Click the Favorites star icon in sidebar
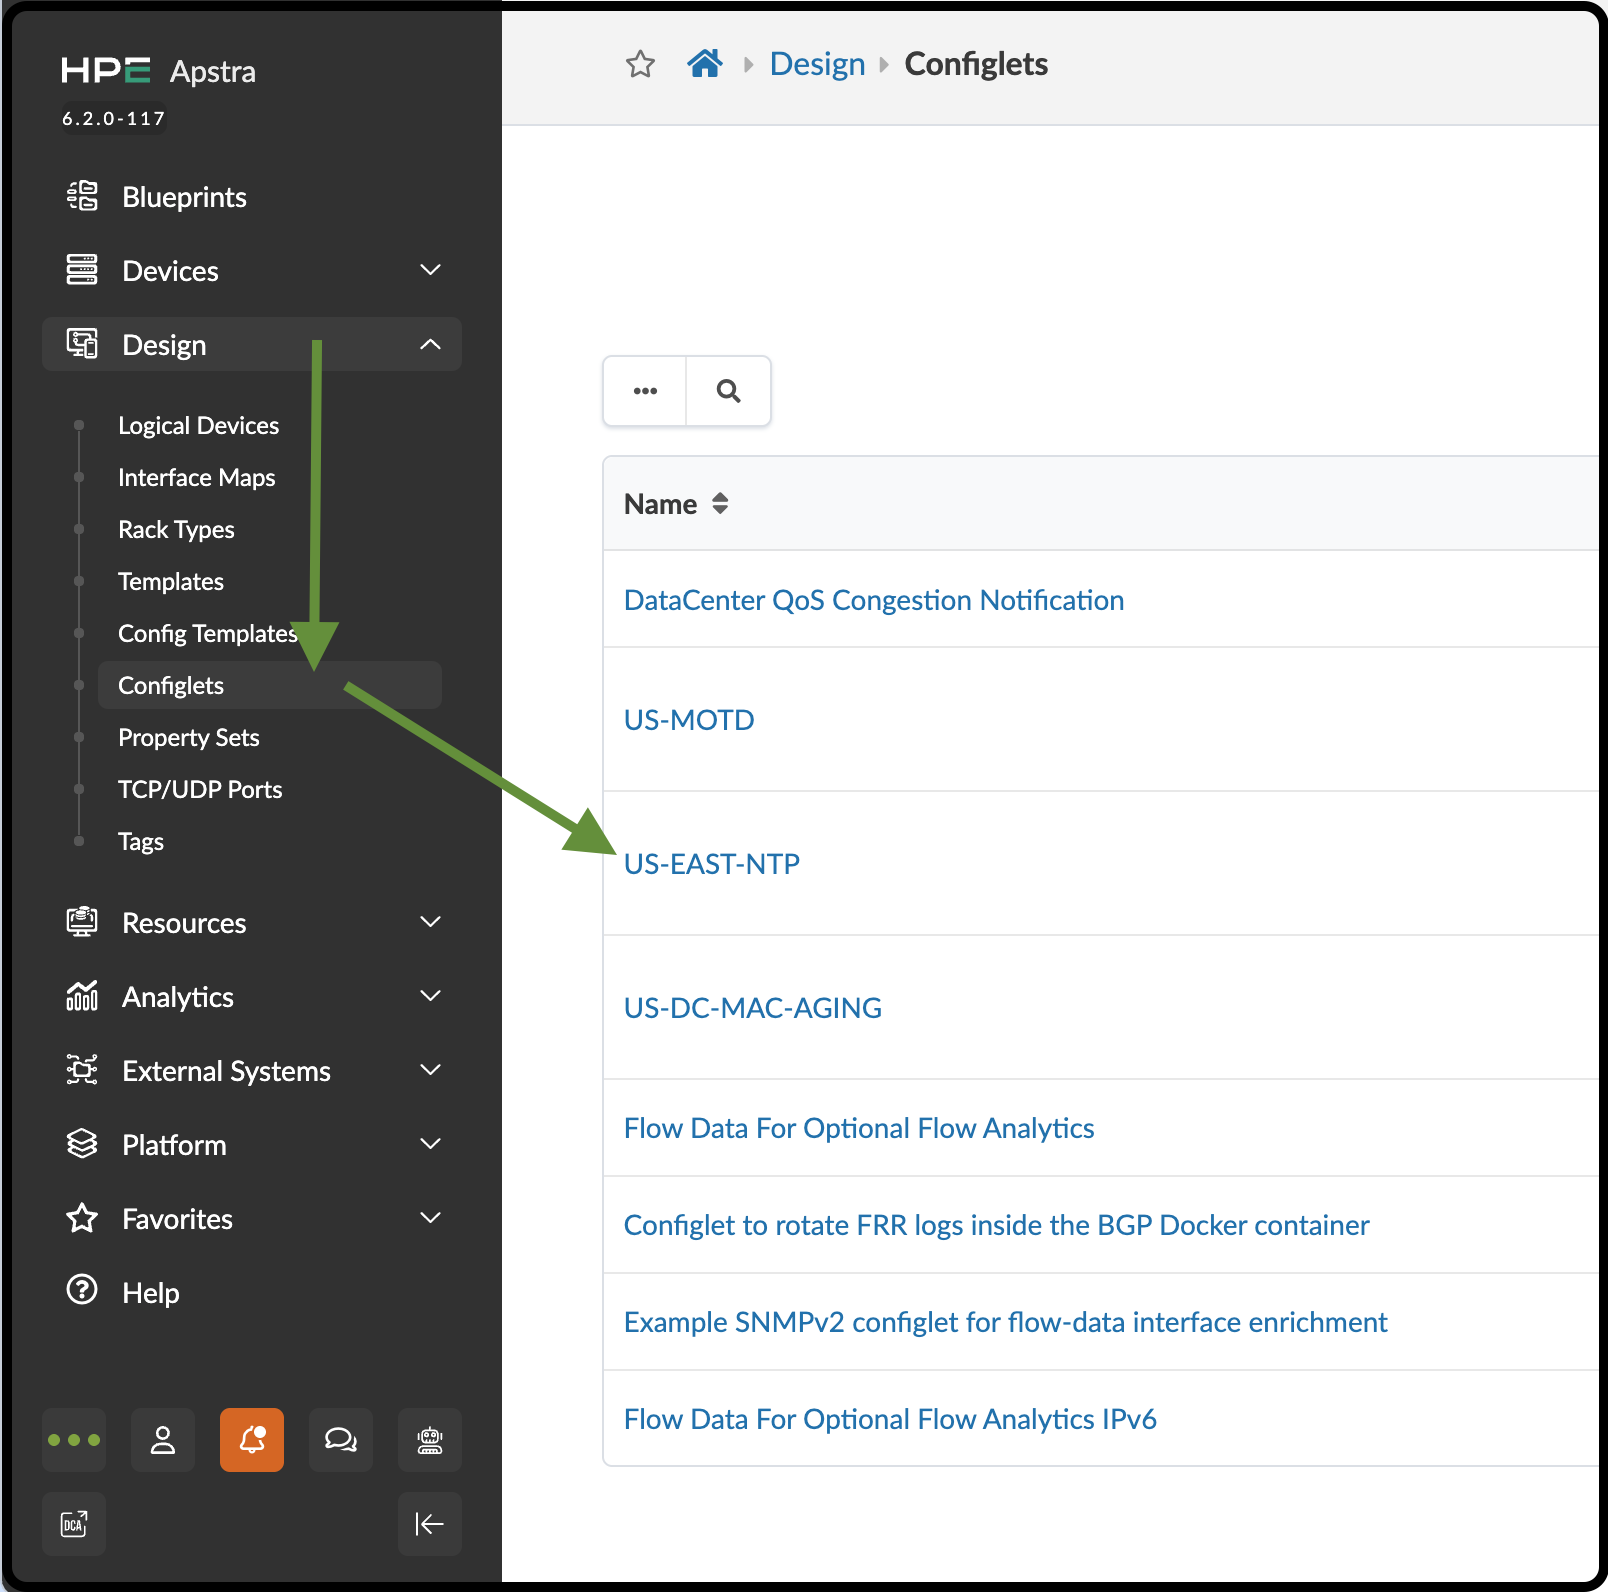Screen dimensions: 1608x1592 (x=82, y=1218)
